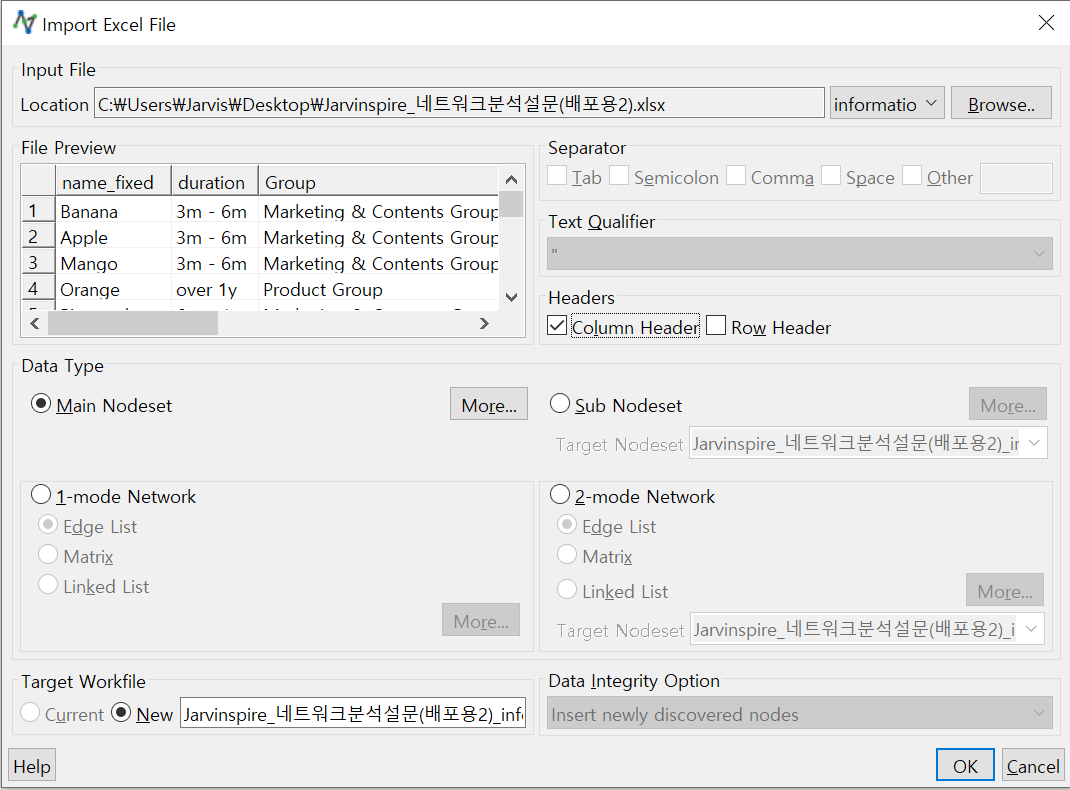Select Edge List under 1-mode Network
The height and width of the screenshot is (790, 1070).
48,525
